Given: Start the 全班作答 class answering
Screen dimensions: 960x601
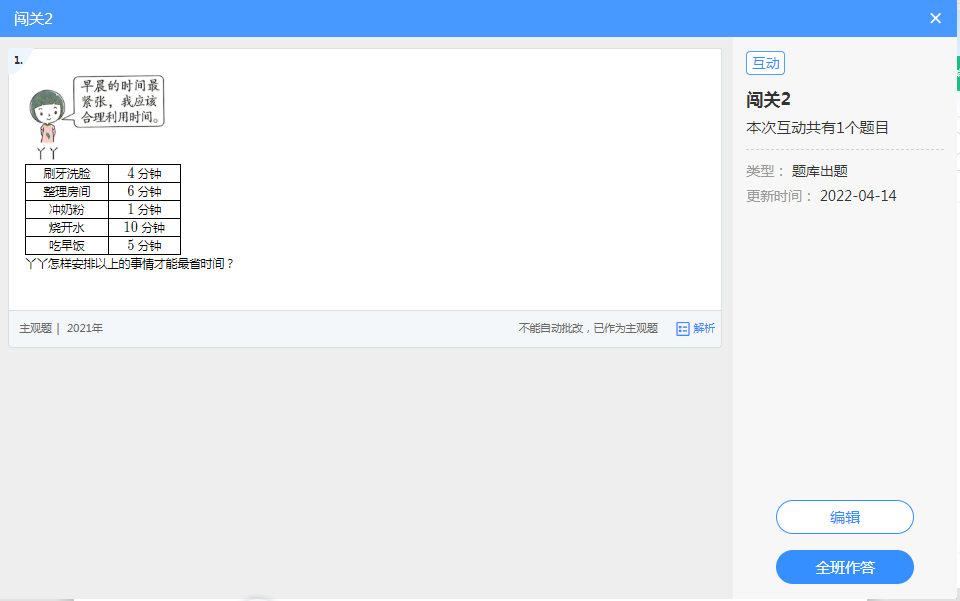Looking at the screenshot, I should point(844,567).
